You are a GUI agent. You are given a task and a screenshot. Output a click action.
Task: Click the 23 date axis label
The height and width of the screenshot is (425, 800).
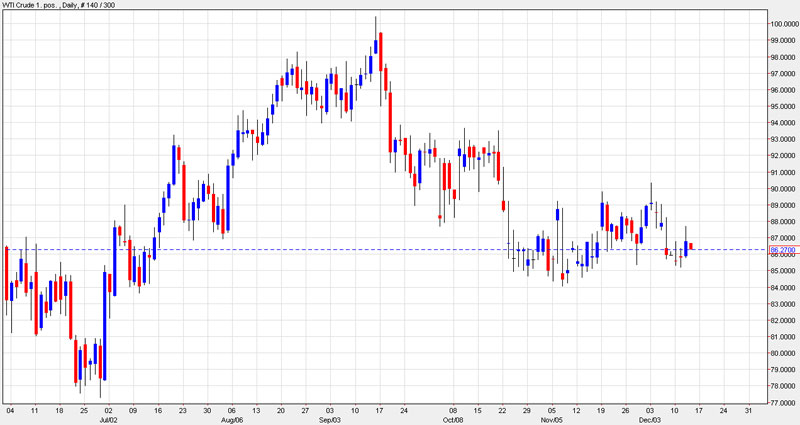tap(182, 411)
